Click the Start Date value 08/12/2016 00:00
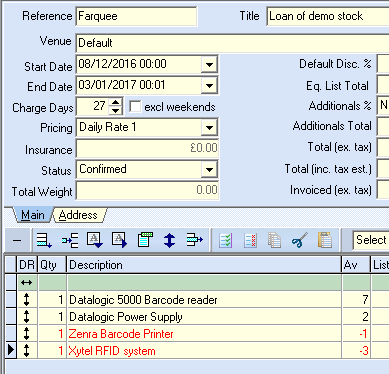Image resolution: width=389 pixels, height=374 pixels. pos(122,64)
